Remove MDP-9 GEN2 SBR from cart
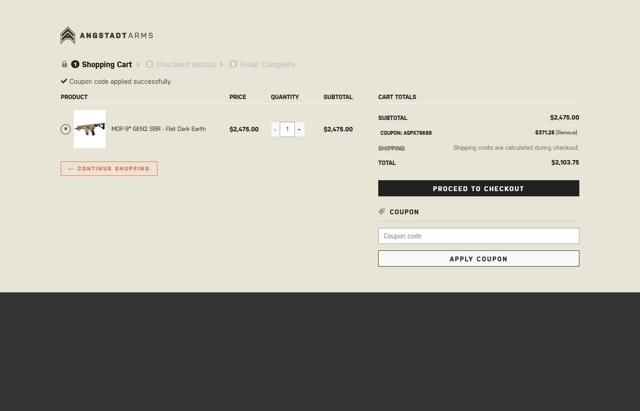640x411 pixels. click(65, 129)
